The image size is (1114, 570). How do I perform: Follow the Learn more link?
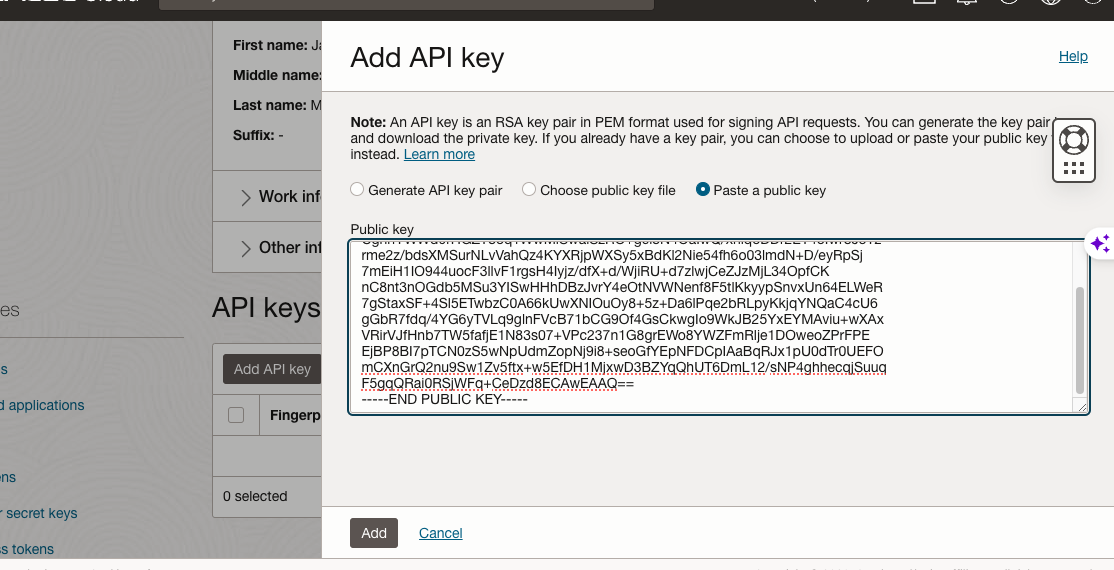point(439,155)
